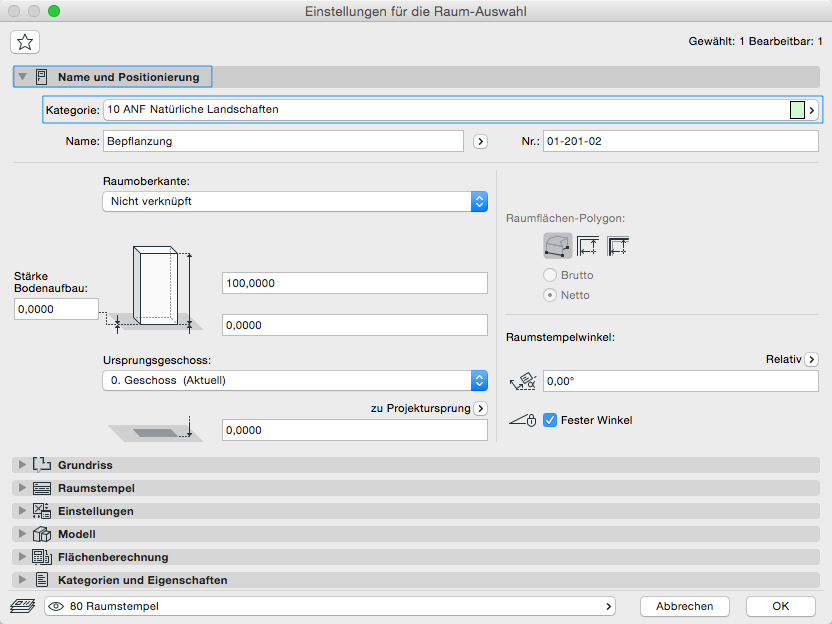832x624 pixels.
Task: Click the OK button
Action: coord(780,606)
